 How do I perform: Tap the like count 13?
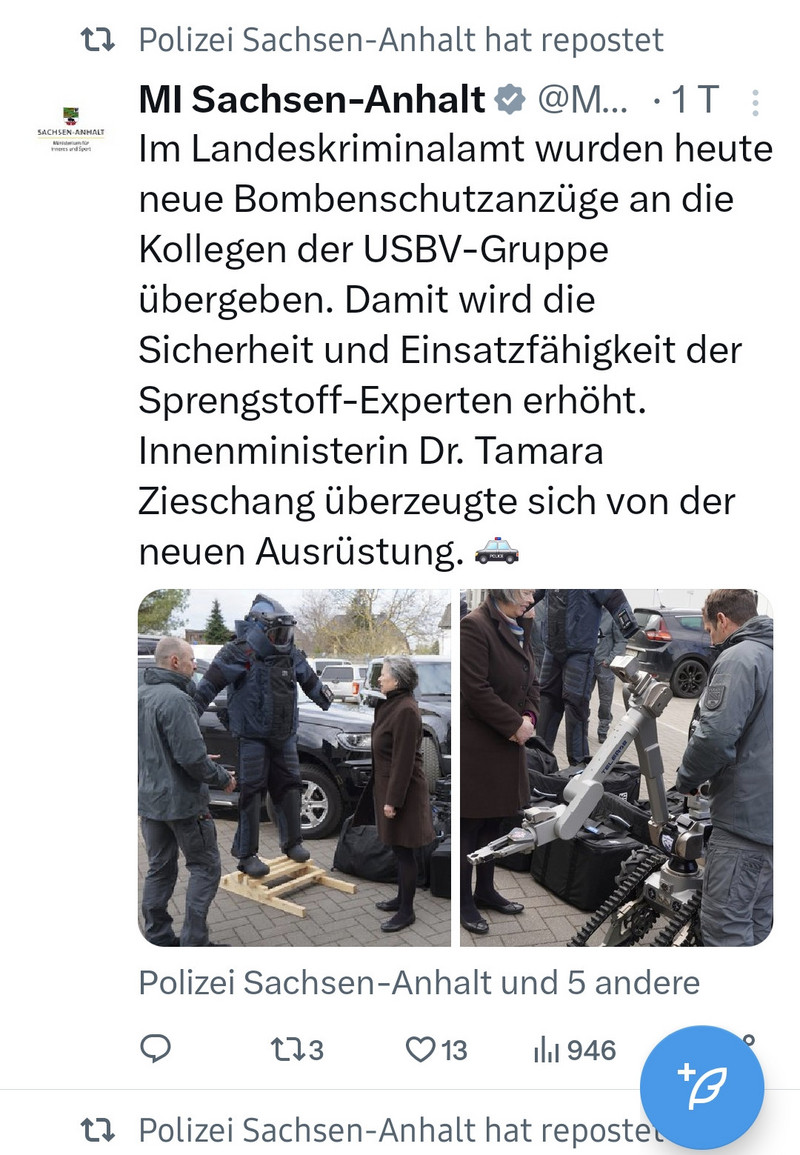(x=454, y=1050)
